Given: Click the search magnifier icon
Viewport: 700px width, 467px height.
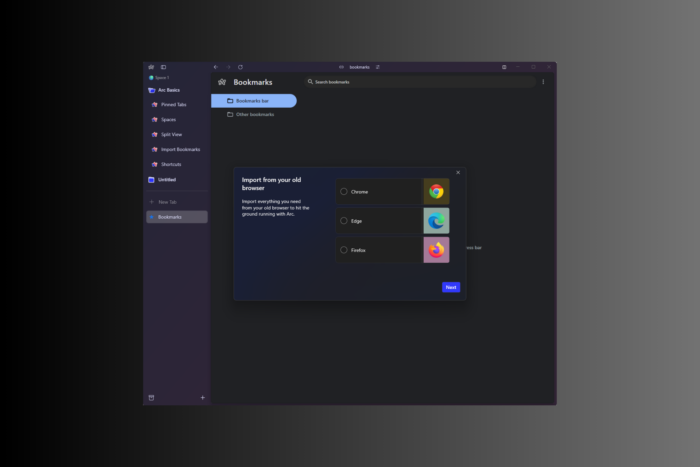Looking at the screenshot, I should 310,82.
